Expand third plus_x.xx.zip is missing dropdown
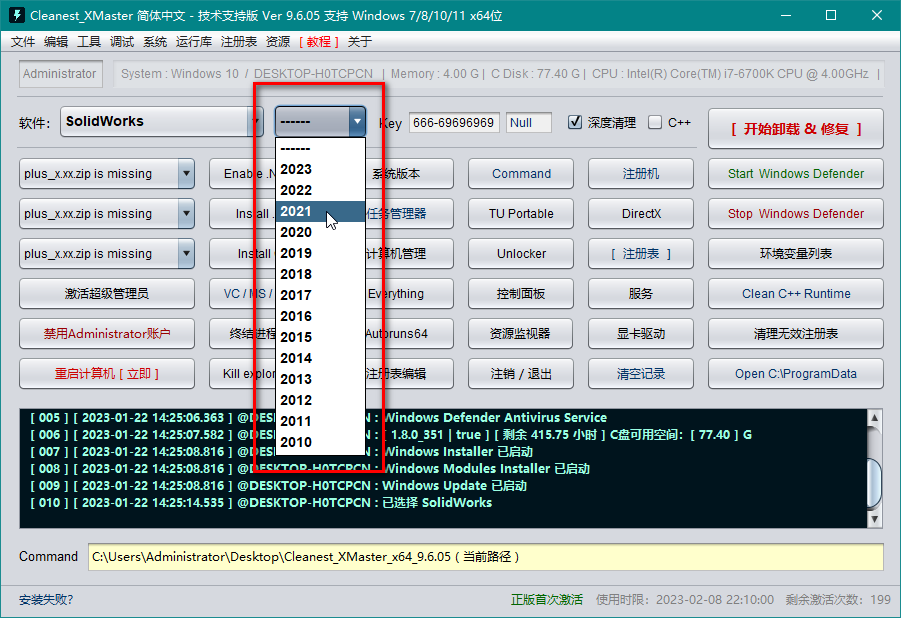Screen dimensions: 901x618 point(186,254)
